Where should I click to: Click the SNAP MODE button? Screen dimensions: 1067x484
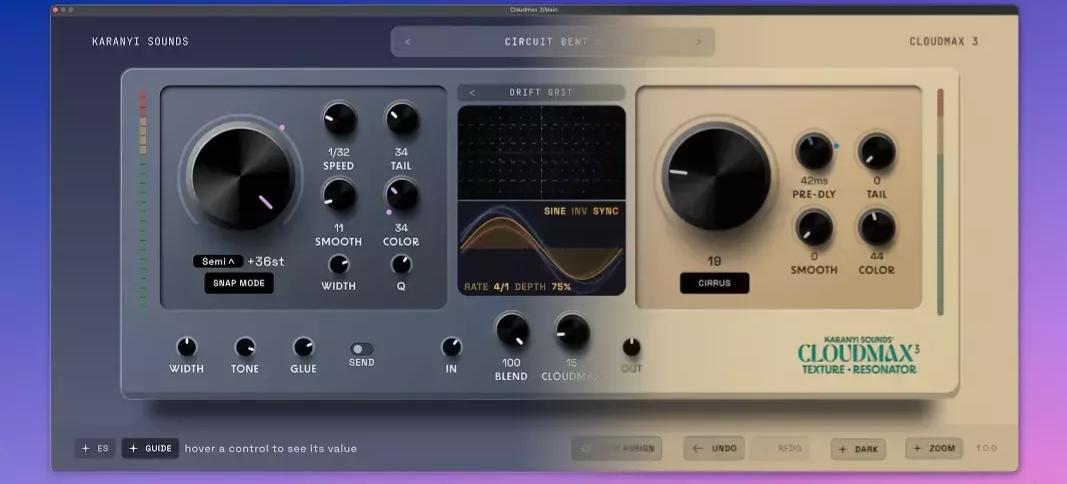(x=239, y=283)
